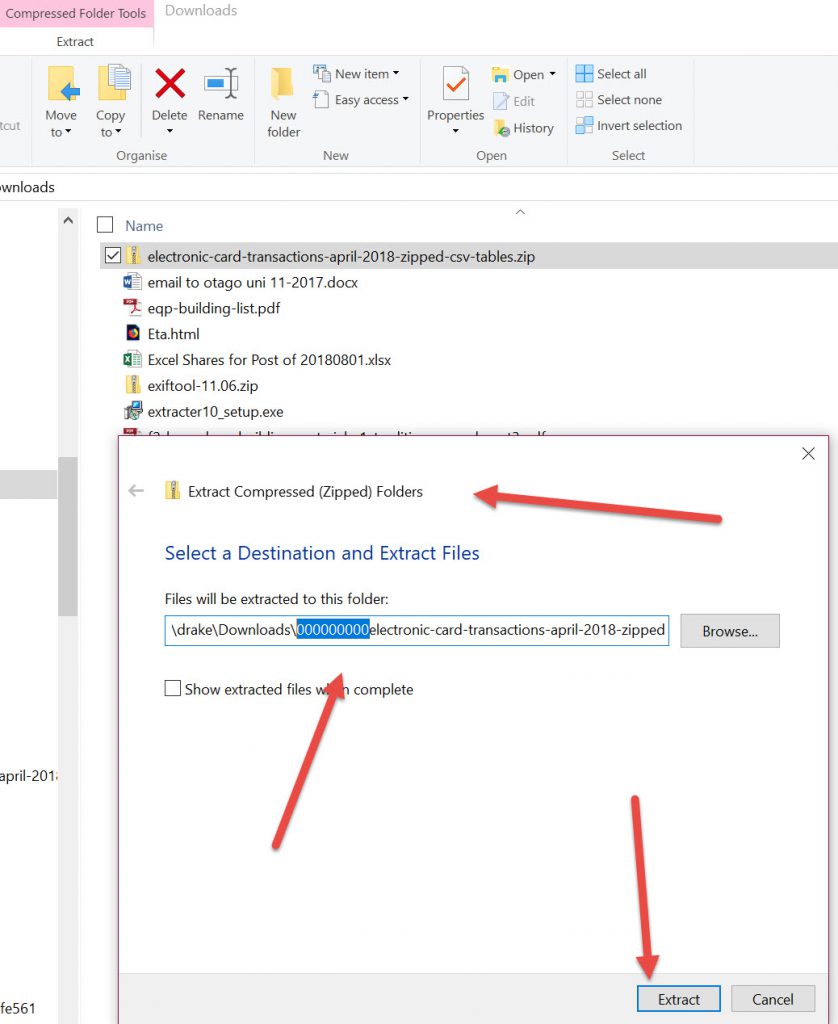Click the back arrow in extract dialog
The height and width of the screenshot is (1024, 838).
[x=137, y=491]
